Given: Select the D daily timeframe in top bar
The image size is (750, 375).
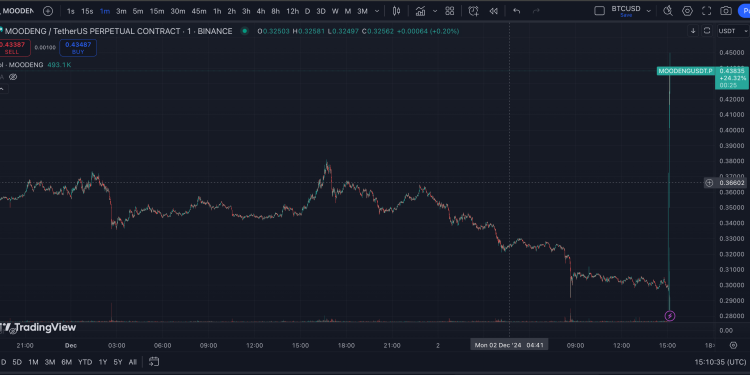Looking at the screenshot, I should 307,11.
